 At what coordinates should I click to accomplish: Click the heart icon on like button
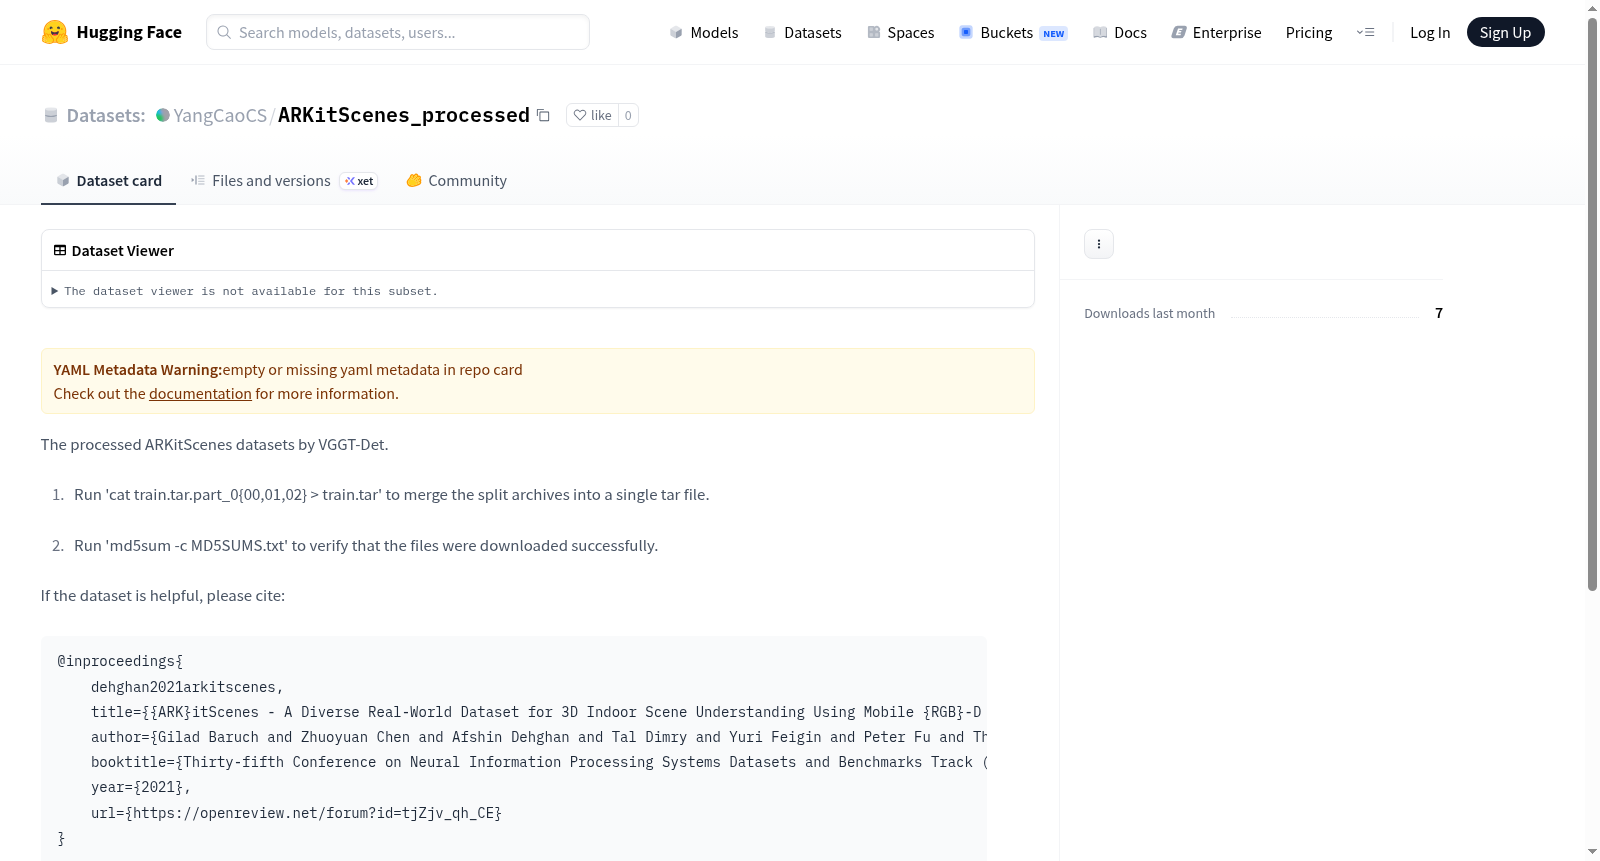point(580,115)
